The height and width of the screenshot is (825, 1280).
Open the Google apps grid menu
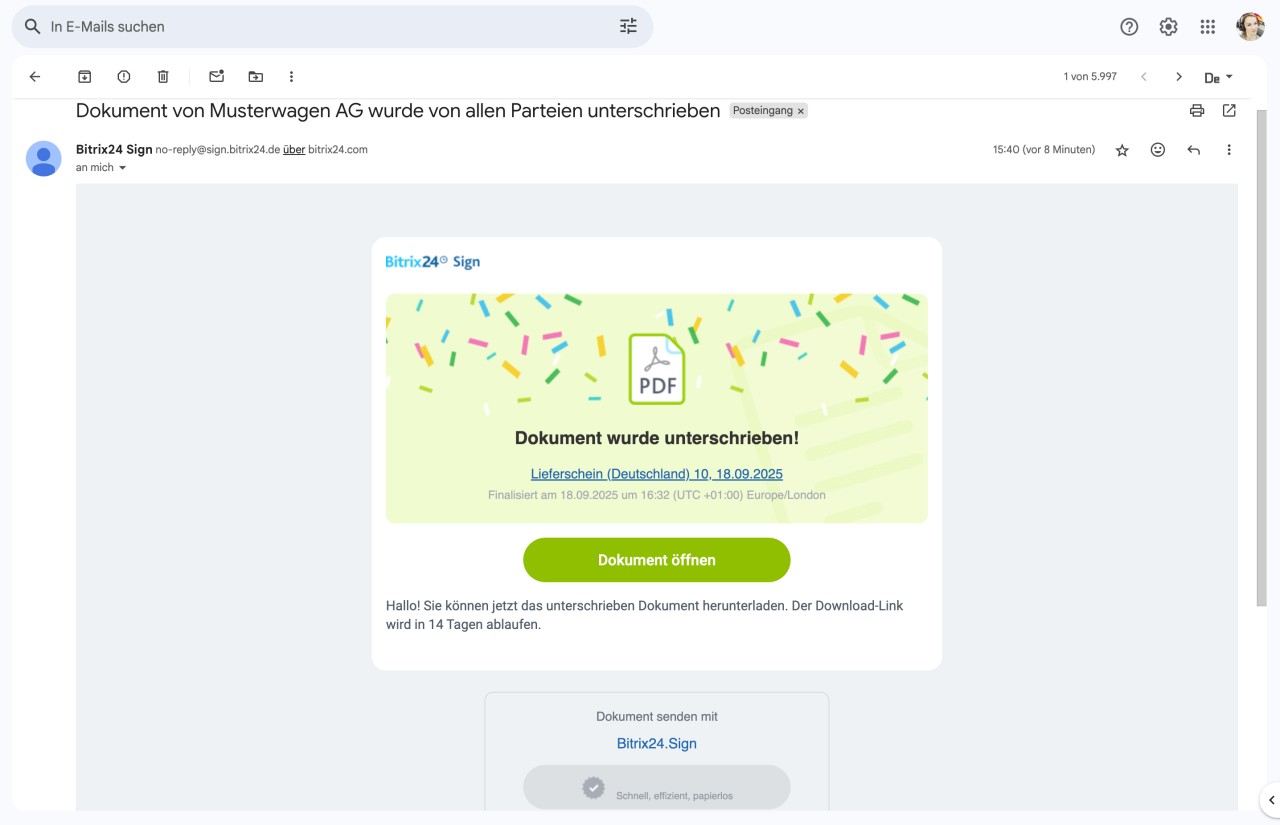[1208, 27]
